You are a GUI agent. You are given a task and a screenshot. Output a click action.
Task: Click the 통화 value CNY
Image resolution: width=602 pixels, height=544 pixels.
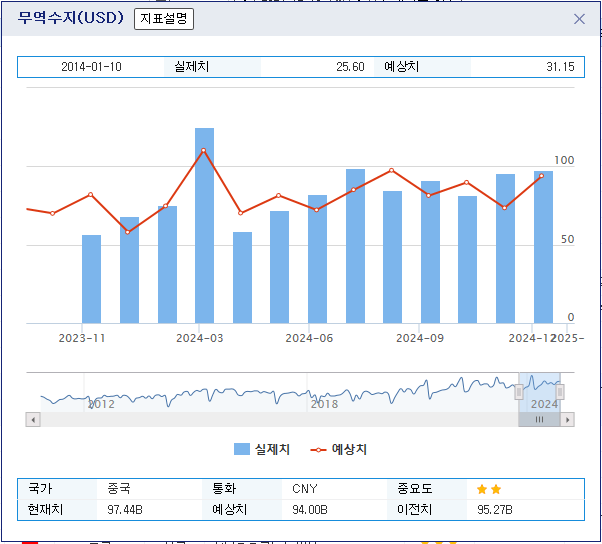tap(304, 489)
